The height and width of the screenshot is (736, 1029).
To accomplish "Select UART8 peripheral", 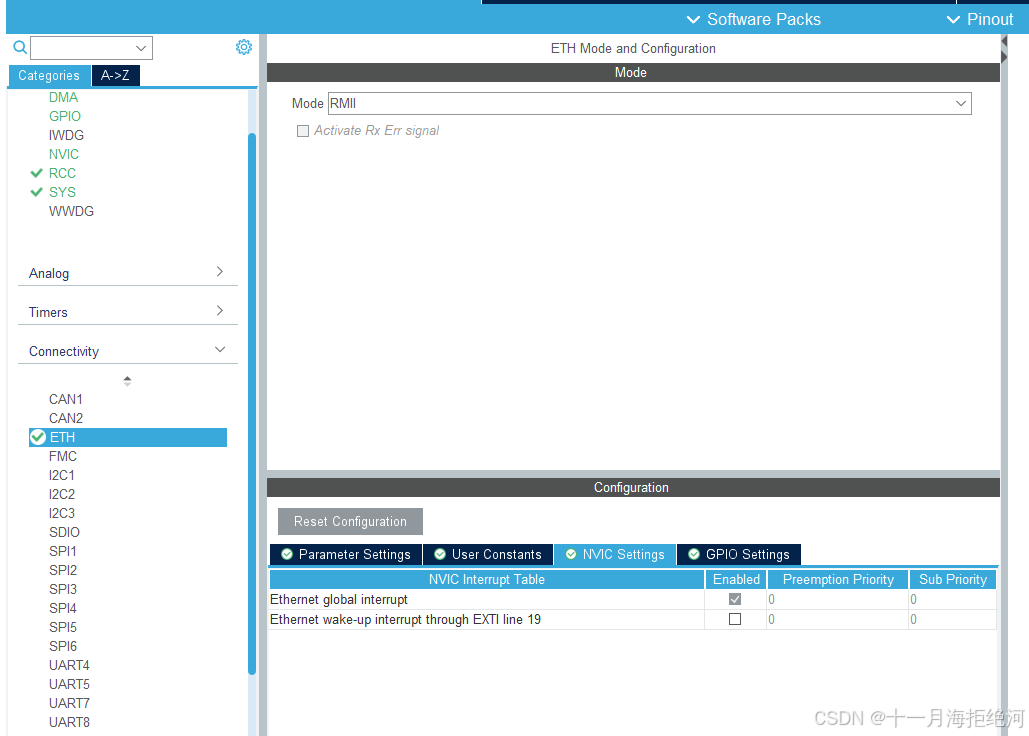I will tap(69, 722).
